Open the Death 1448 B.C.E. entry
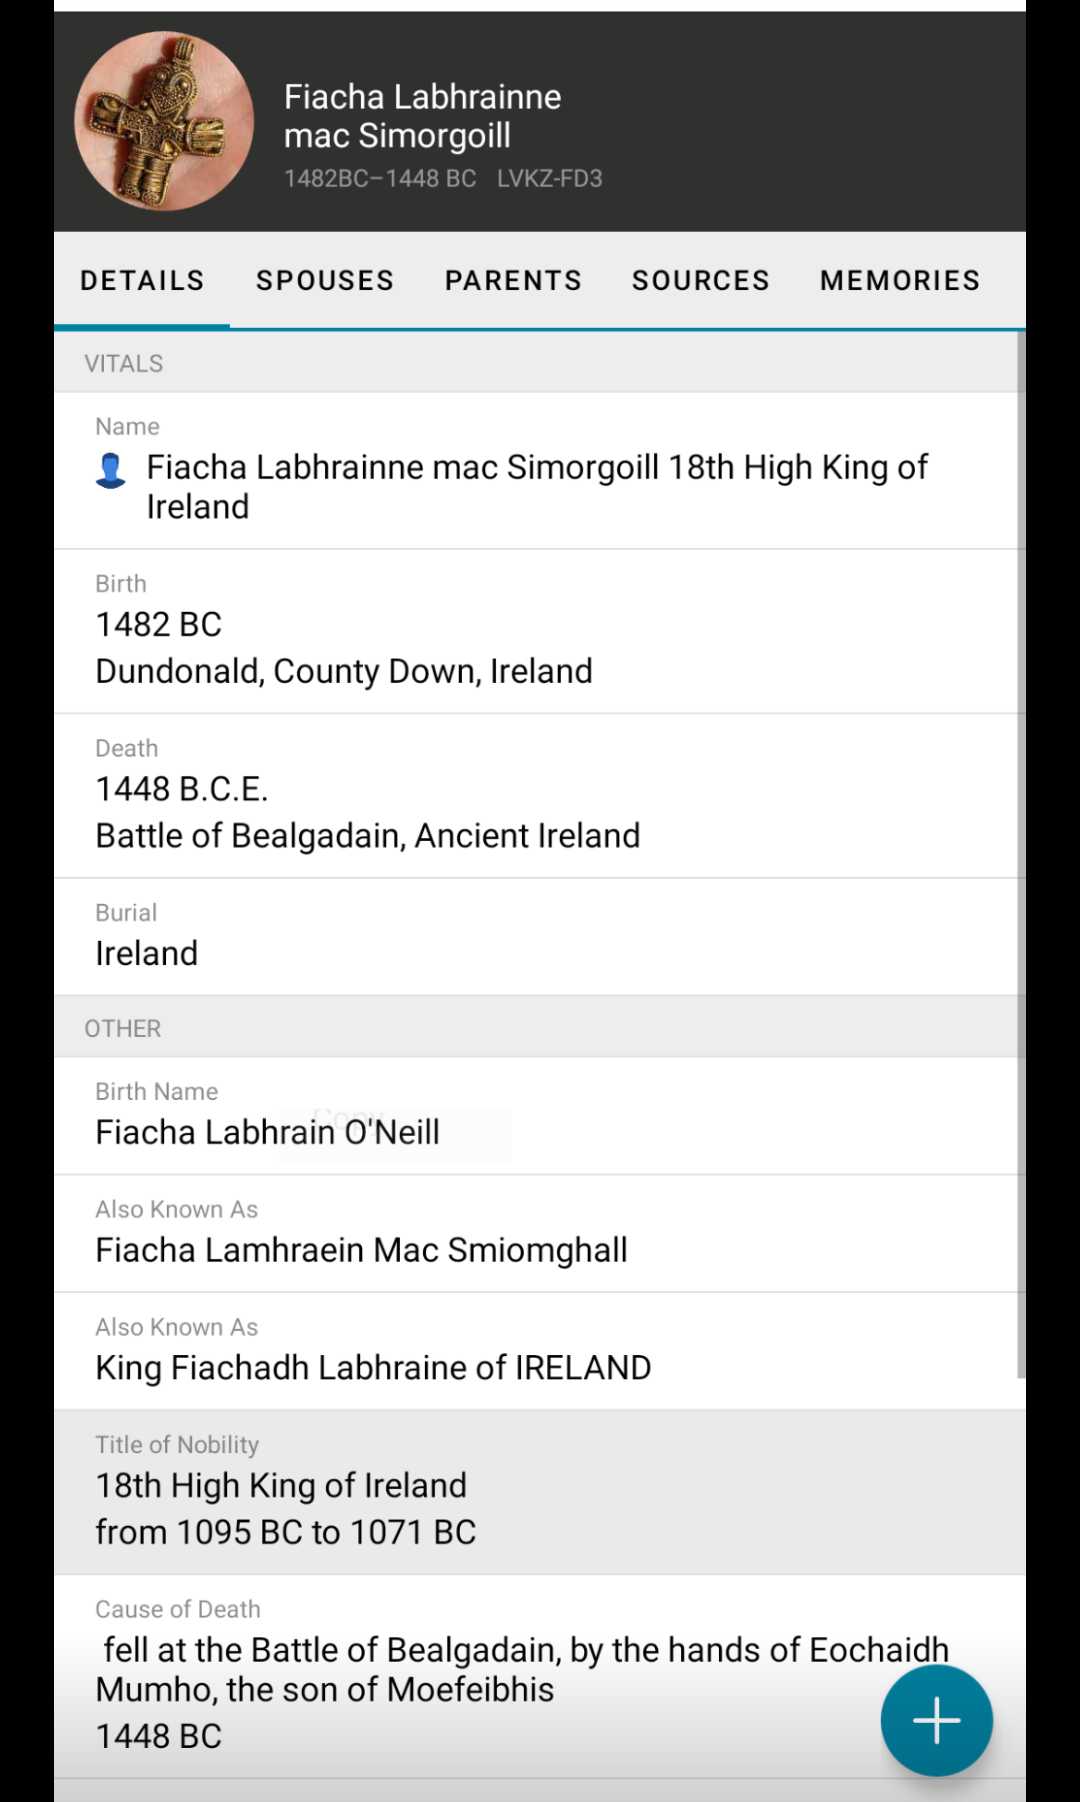Viewport: 1080px width, 1802px height. coord(540,796)
